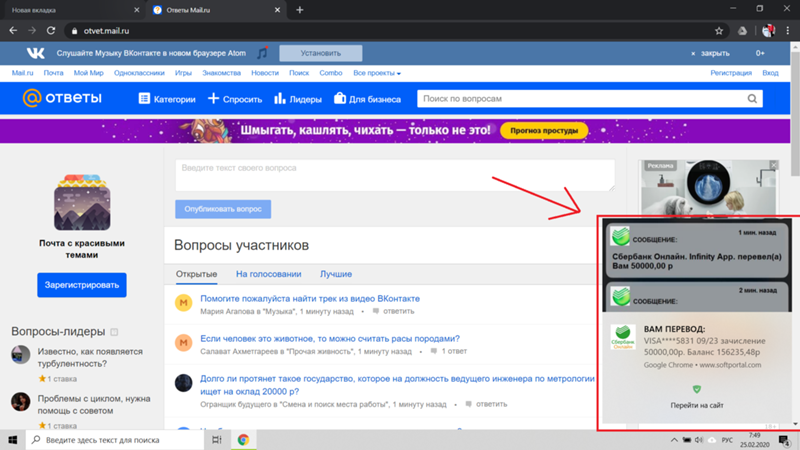The height and width of the screenshot is (450, 800).
Task: Switch to the Открытые tab
Action: [196, 274]
